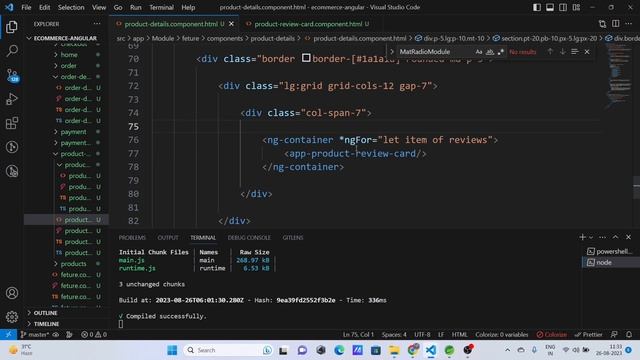Select the powershell terminal instance
The height and width of the screenshot is (360, 640).
point(610,251)
